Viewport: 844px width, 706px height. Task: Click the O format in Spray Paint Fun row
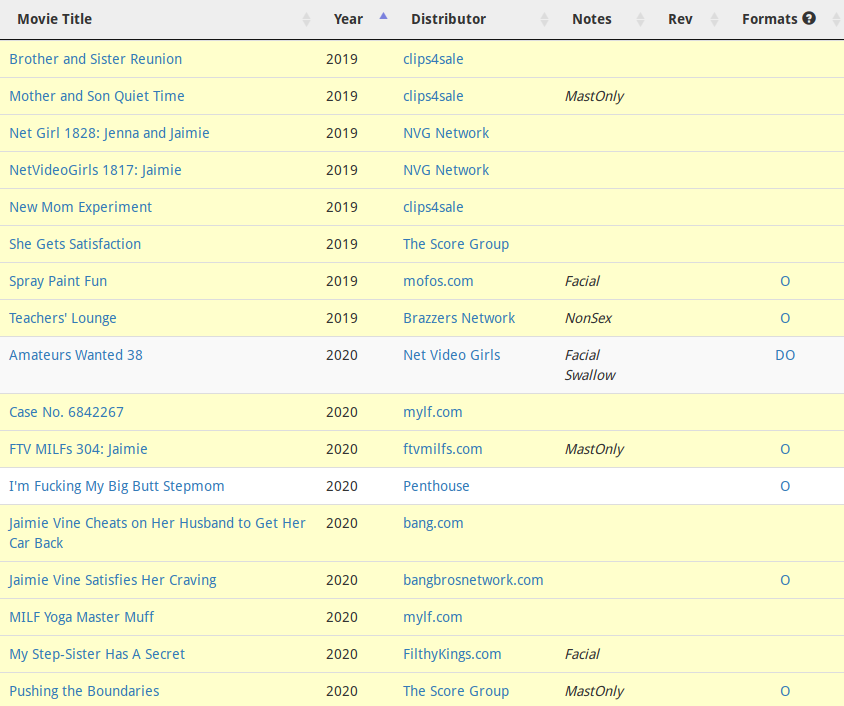(785, 281)
